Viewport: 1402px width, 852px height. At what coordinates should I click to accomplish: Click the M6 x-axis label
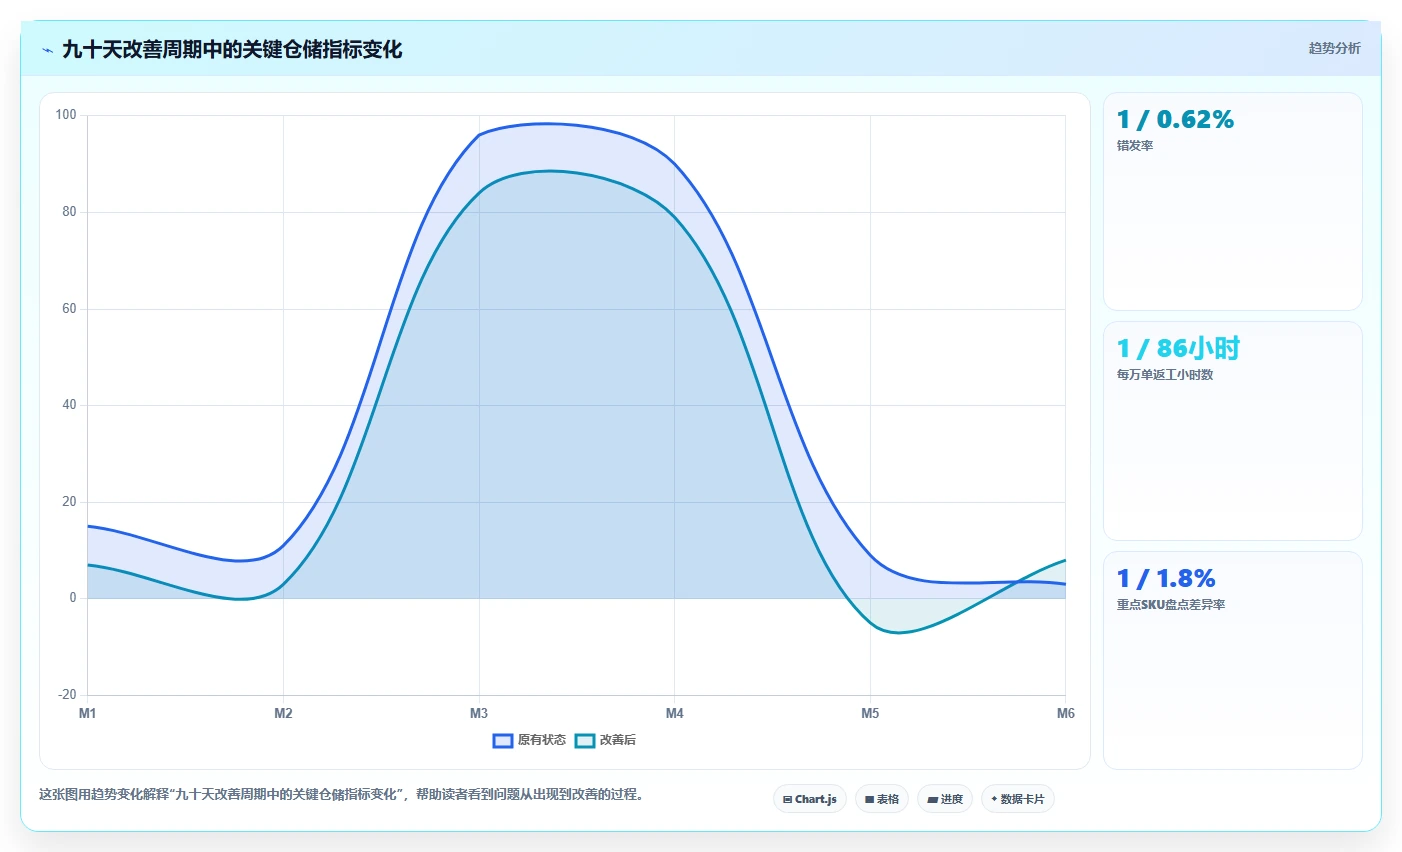1066,713
